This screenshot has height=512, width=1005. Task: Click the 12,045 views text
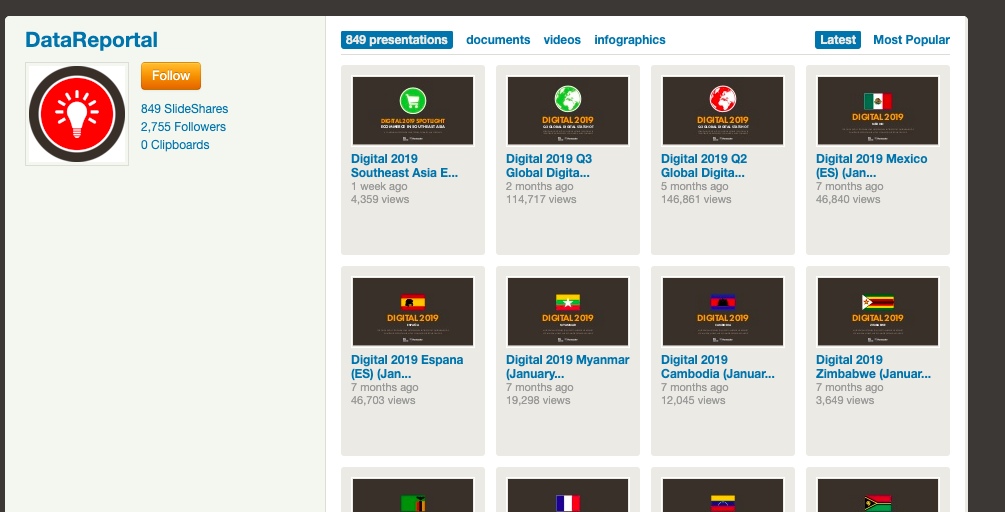[x=693, y=401]
